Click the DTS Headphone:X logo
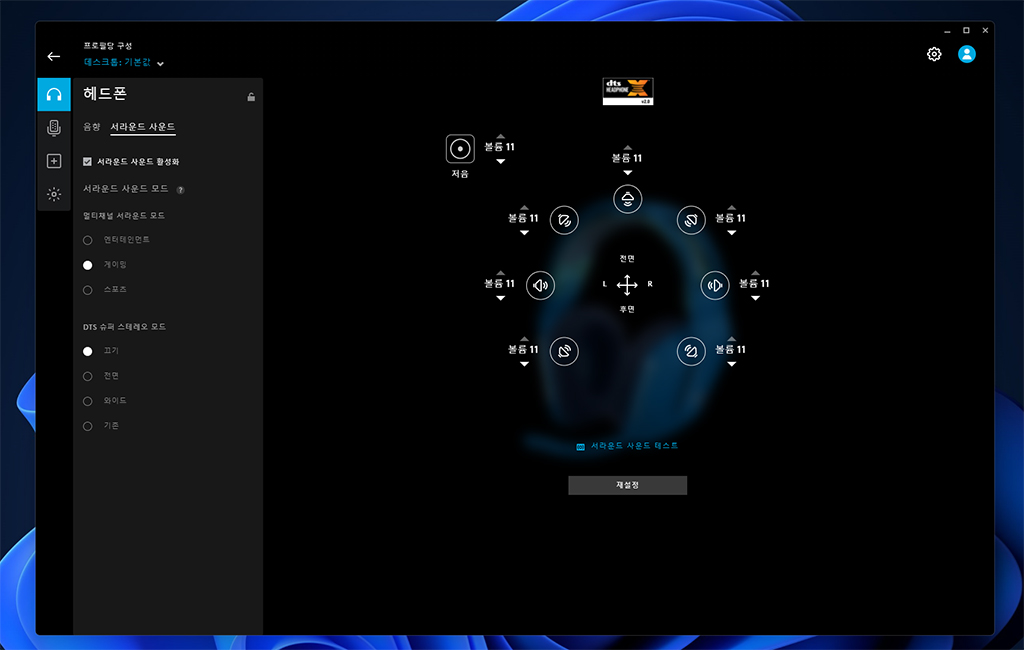1024x650 pixels. (x=628, y=91)
